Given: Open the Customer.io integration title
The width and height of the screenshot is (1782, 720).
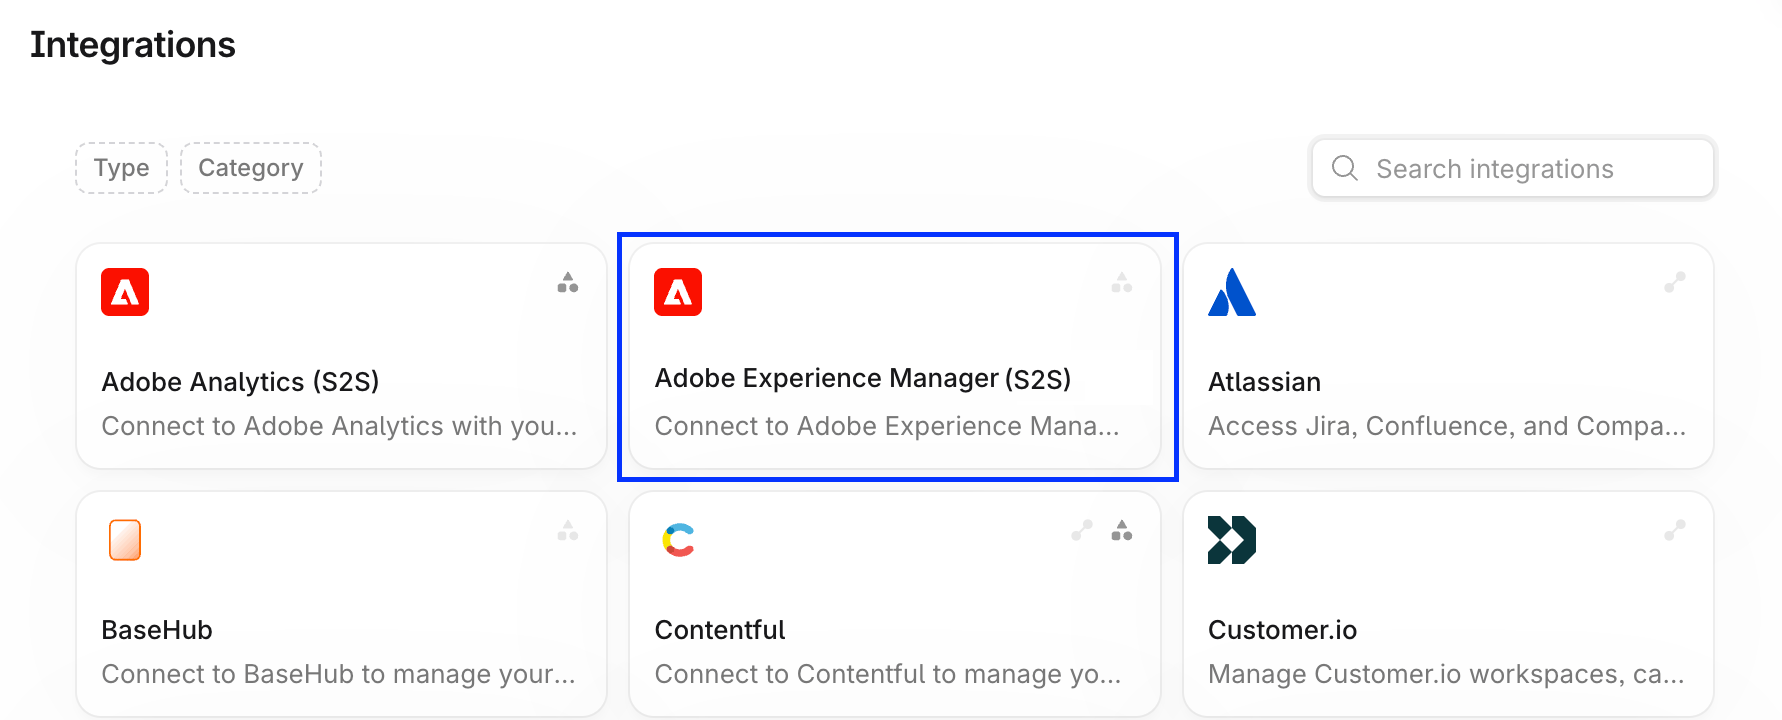Looking at the screenshot, I should (x=1282, y=630).
